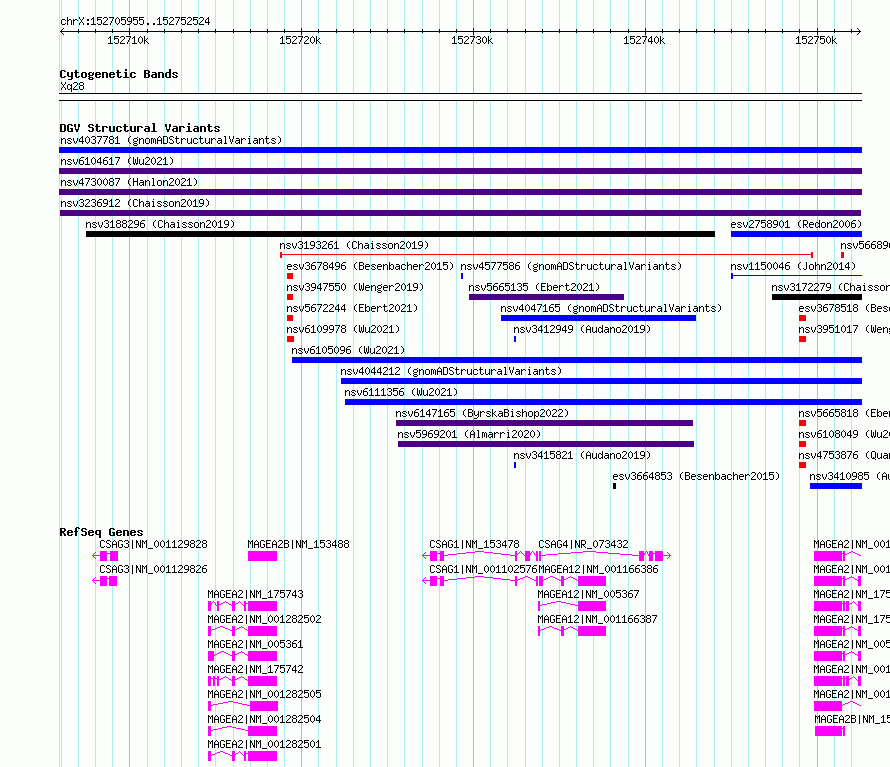
Task: Click MAGEA2|NM_175742 transcript label
Action: [x=255, y=669]
